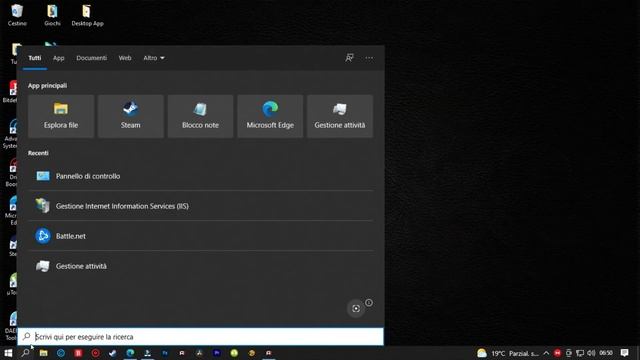
Task: Click the App principali heading
Action: (47, 86)
